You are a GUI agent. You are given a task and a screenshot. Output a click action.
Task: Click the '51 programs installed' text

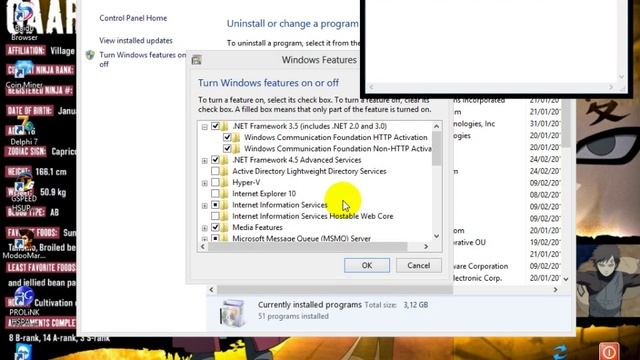pyautogui.click(x=293, y=316)
